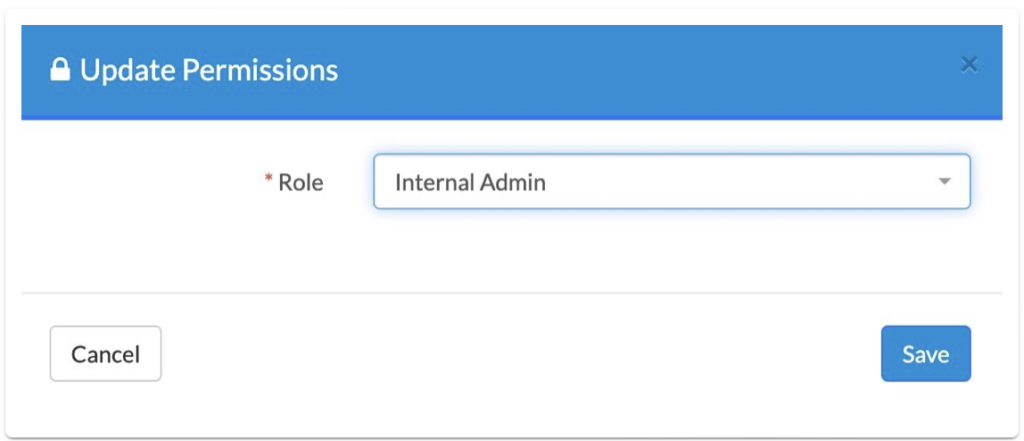Click blank footer space between Cancel and Save

click(521, 353)
